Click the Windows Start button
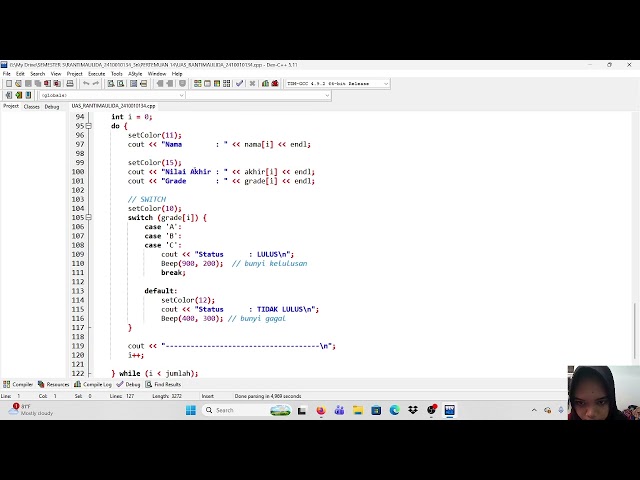This screenshot has width=640, height=480. [191, 410]
